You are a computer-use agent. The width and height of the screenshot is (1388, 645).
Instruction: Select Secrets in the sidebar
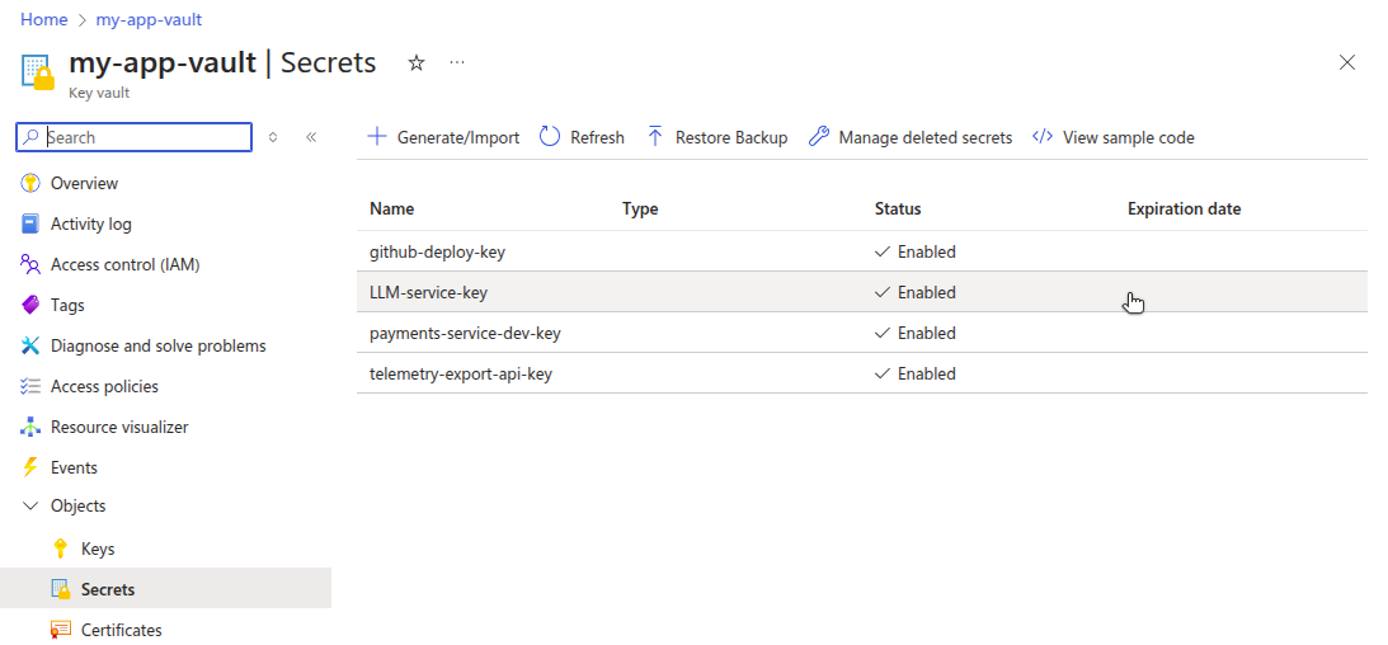click(106, 588)
